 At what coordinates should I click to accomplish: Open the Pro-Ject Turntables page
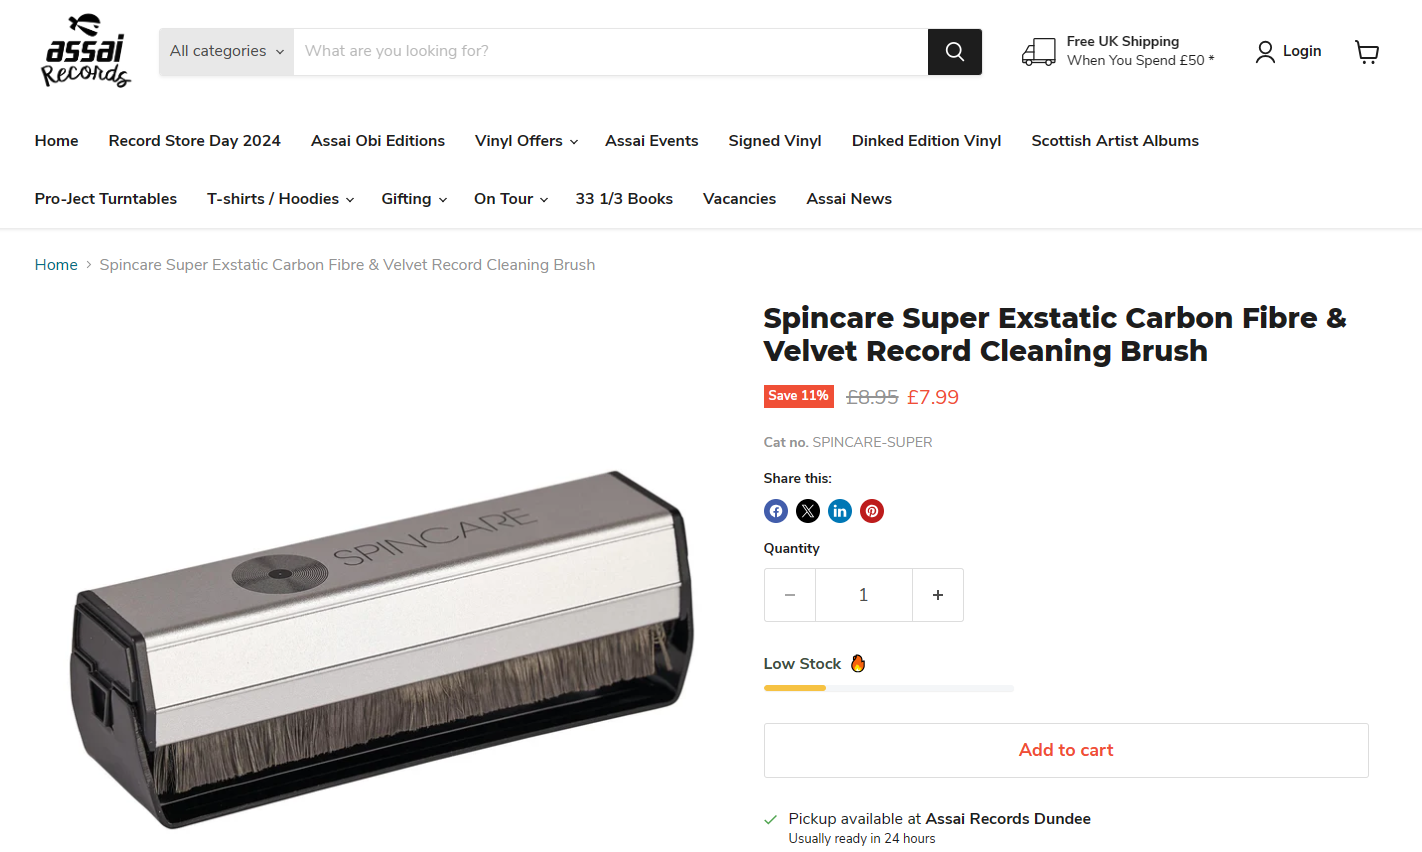(106, 199)
